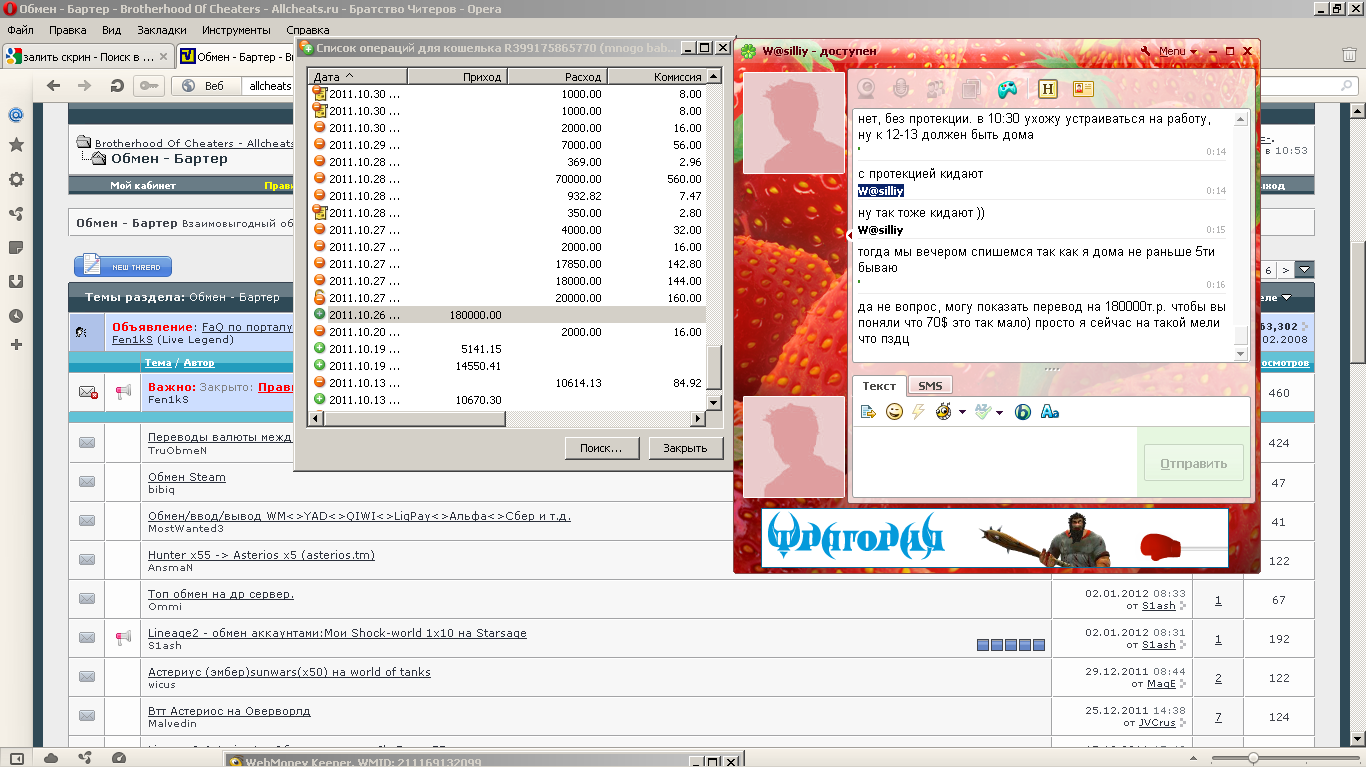
Task: Open the history clock panel in sidebar
Action: coord(16,316)
